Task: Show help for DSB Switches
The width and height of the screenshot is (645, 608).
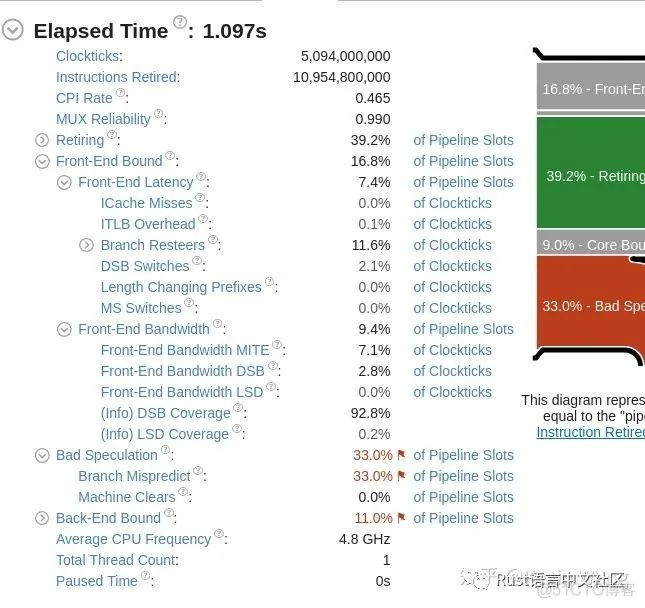Action: pyautogui.click(x=197, y=263)
